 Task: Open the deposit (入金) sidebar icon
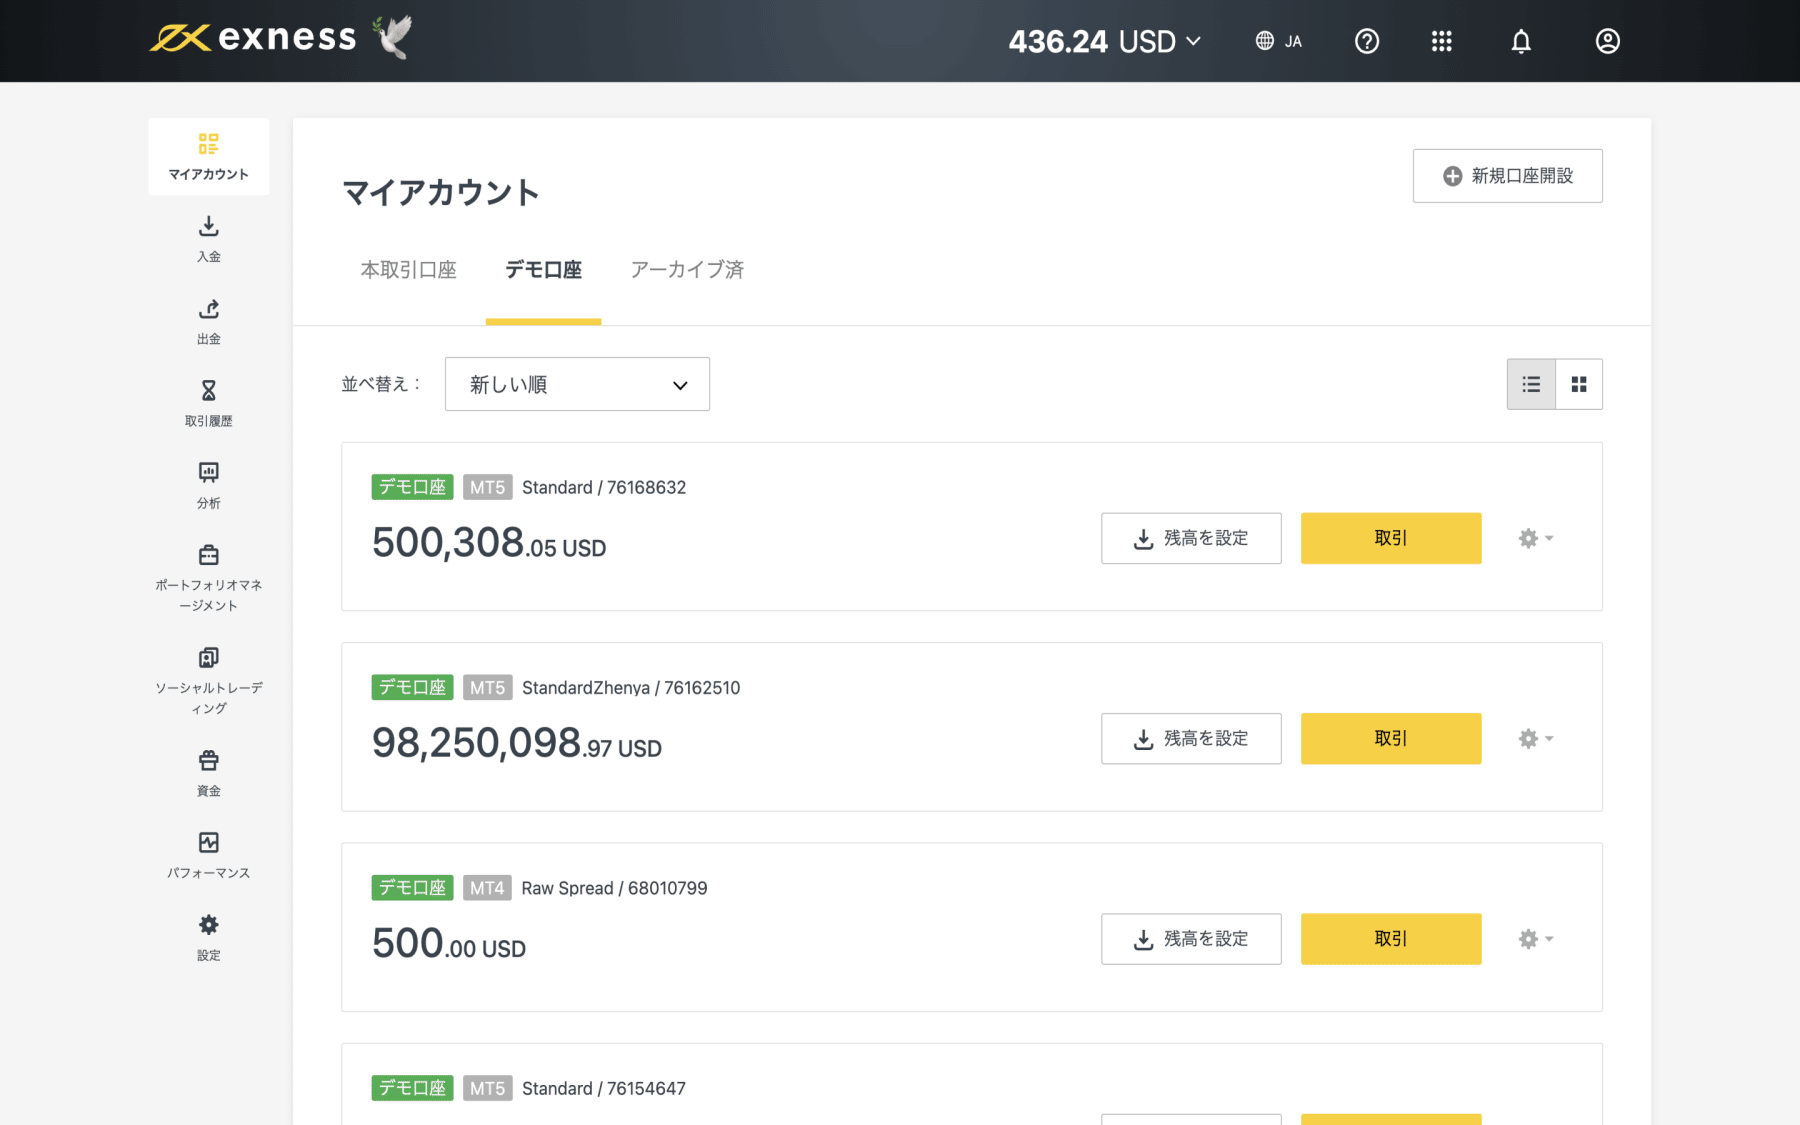(208, 227)
